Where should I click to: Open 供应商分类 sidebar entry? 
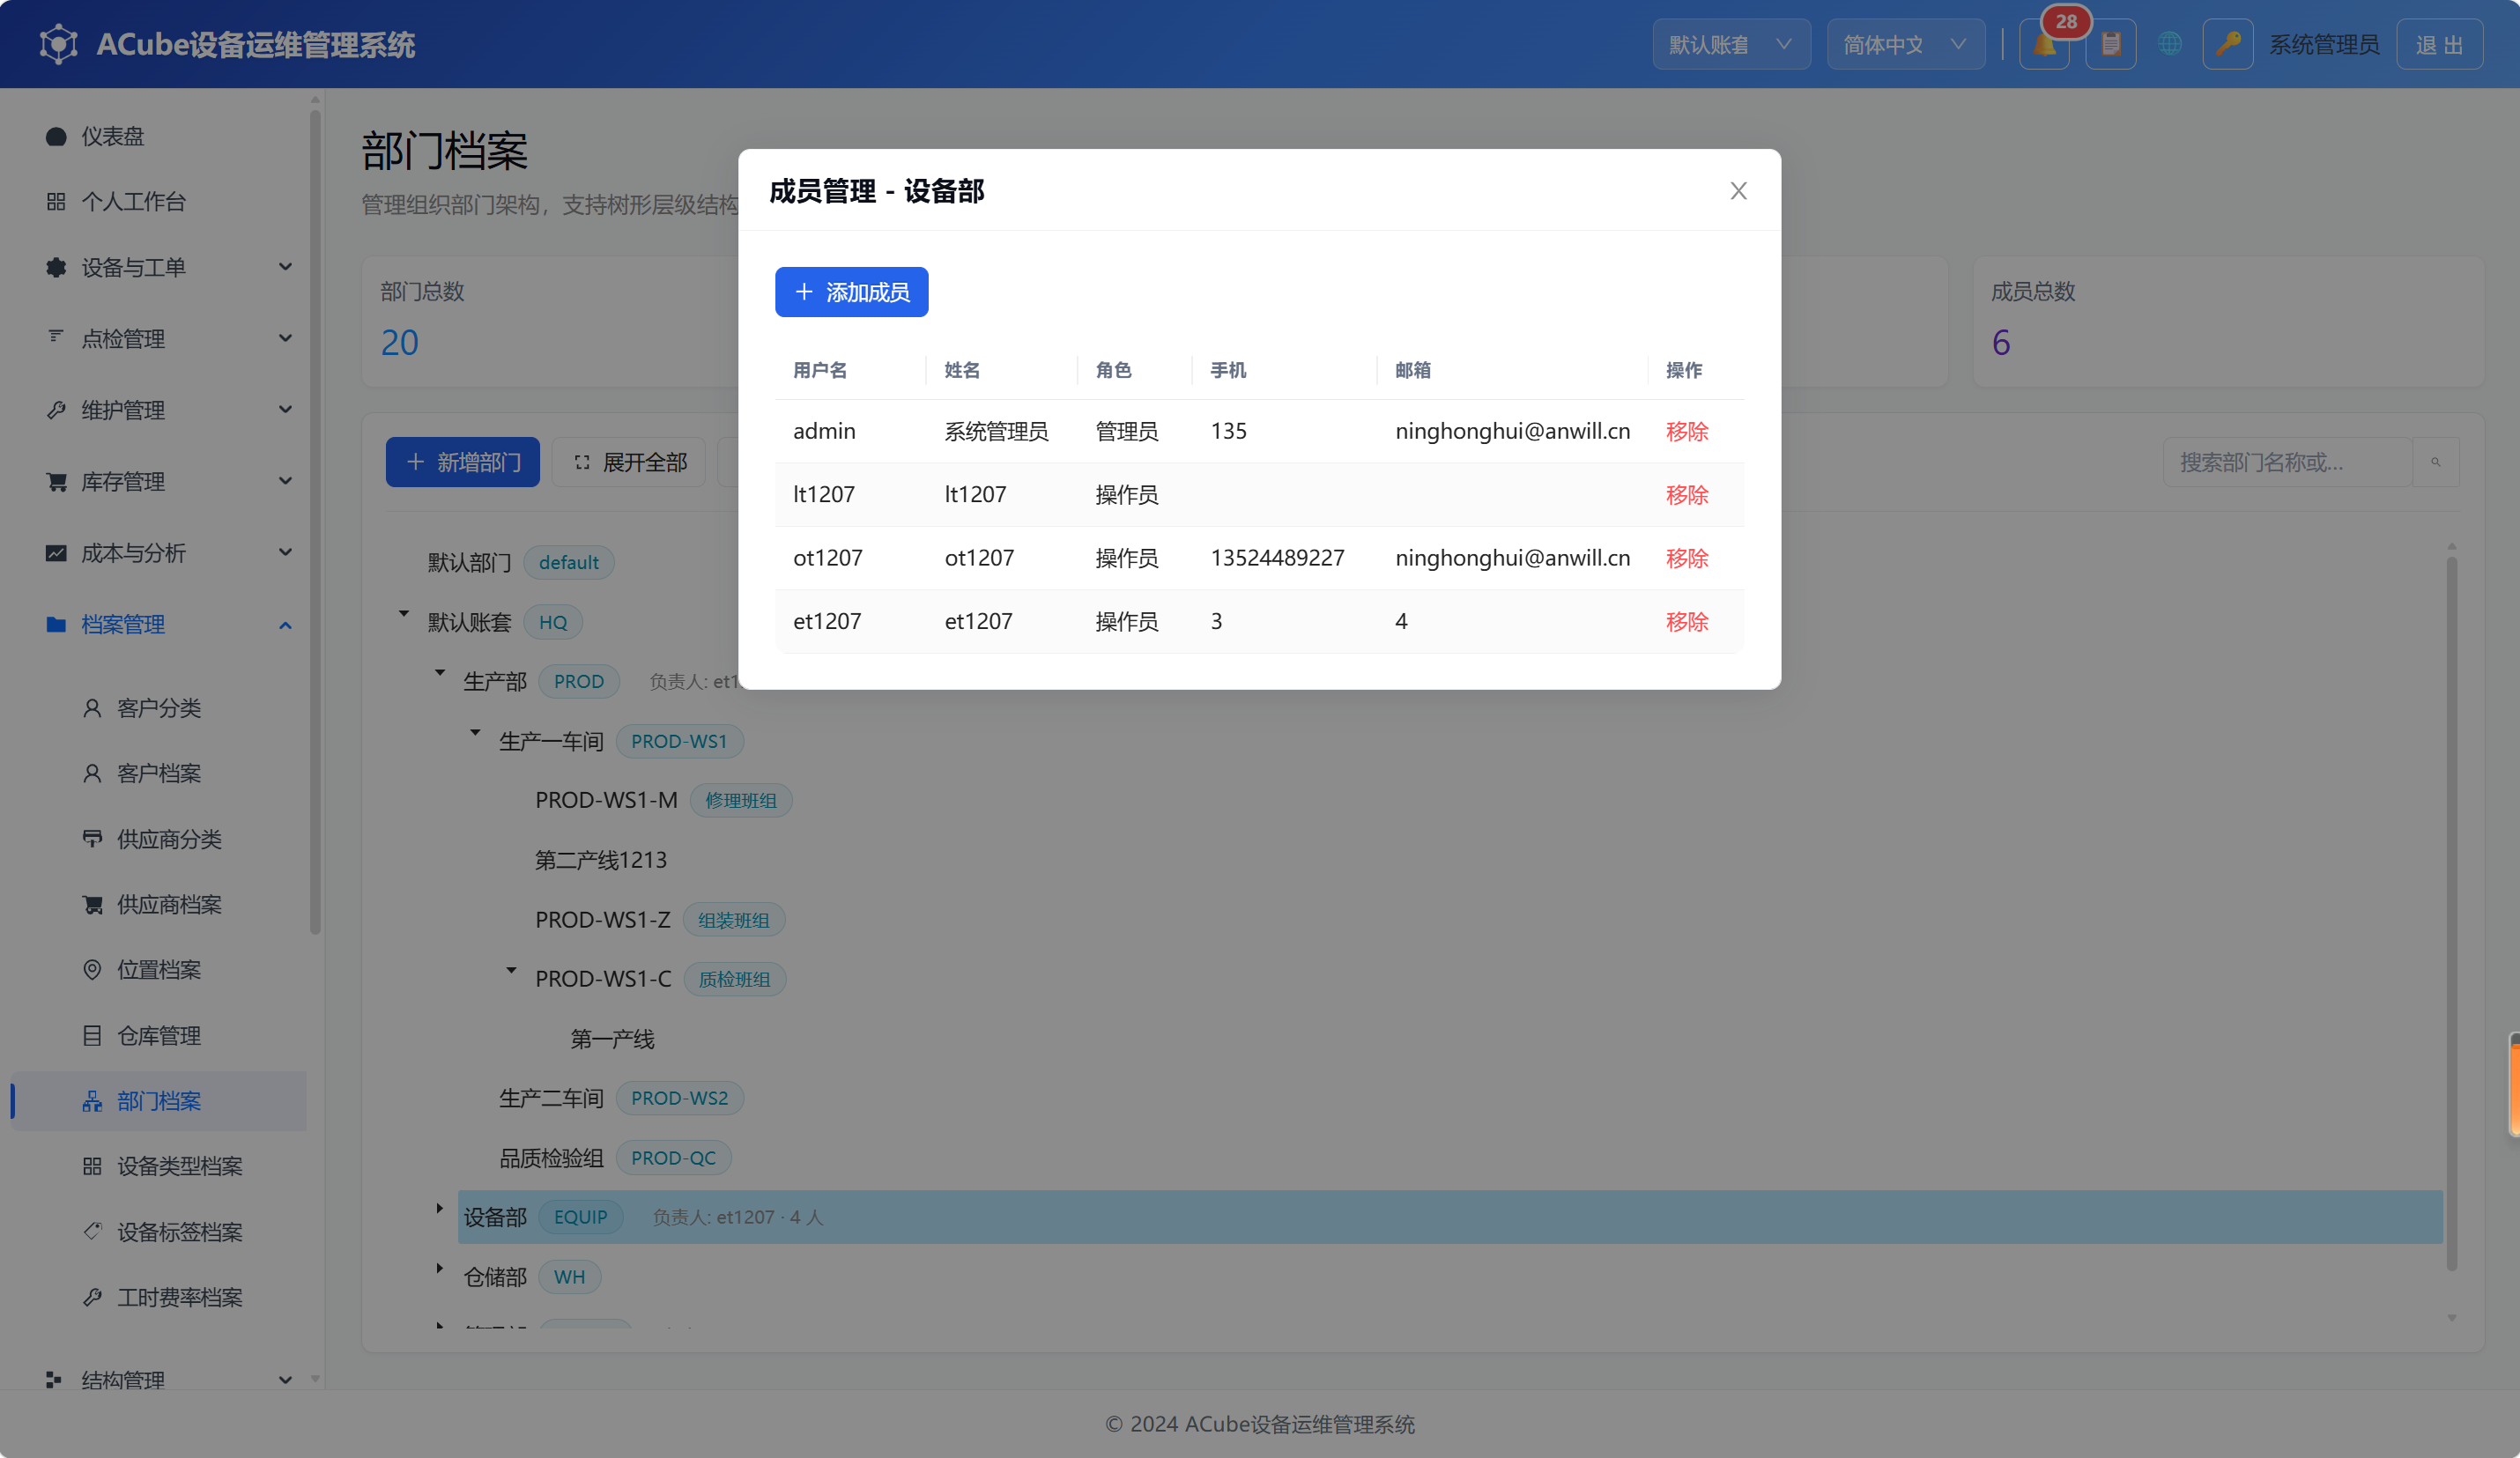[160, 839]
